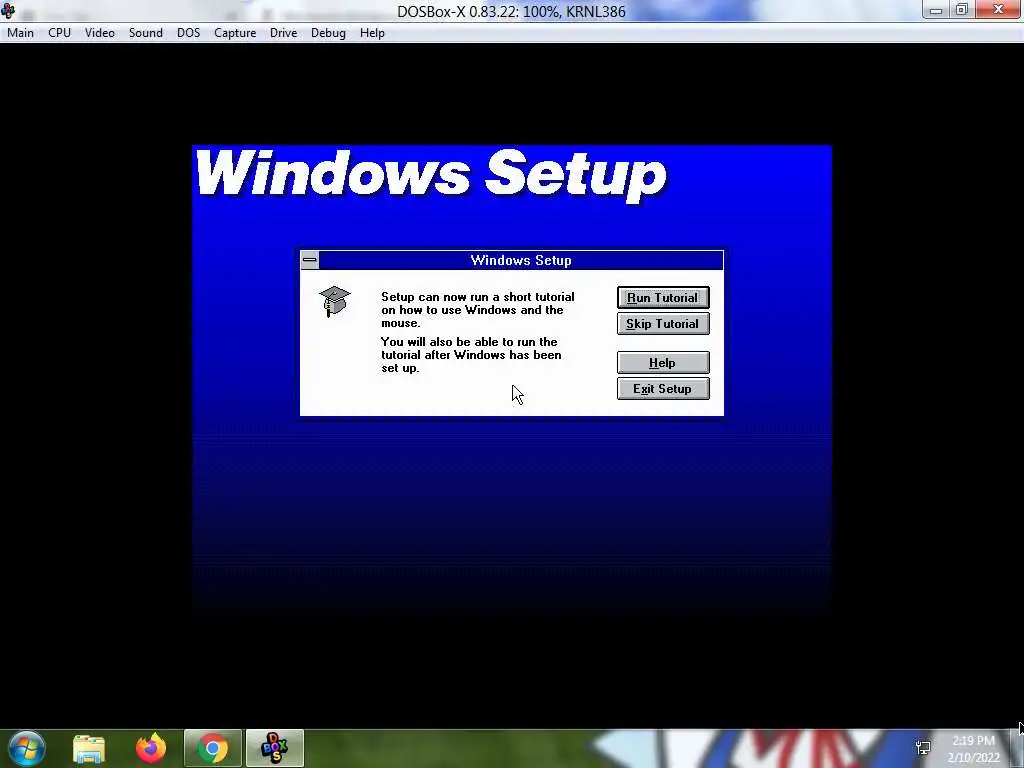Click the DOSBox-X title bar app icon

tap(8, 10)
